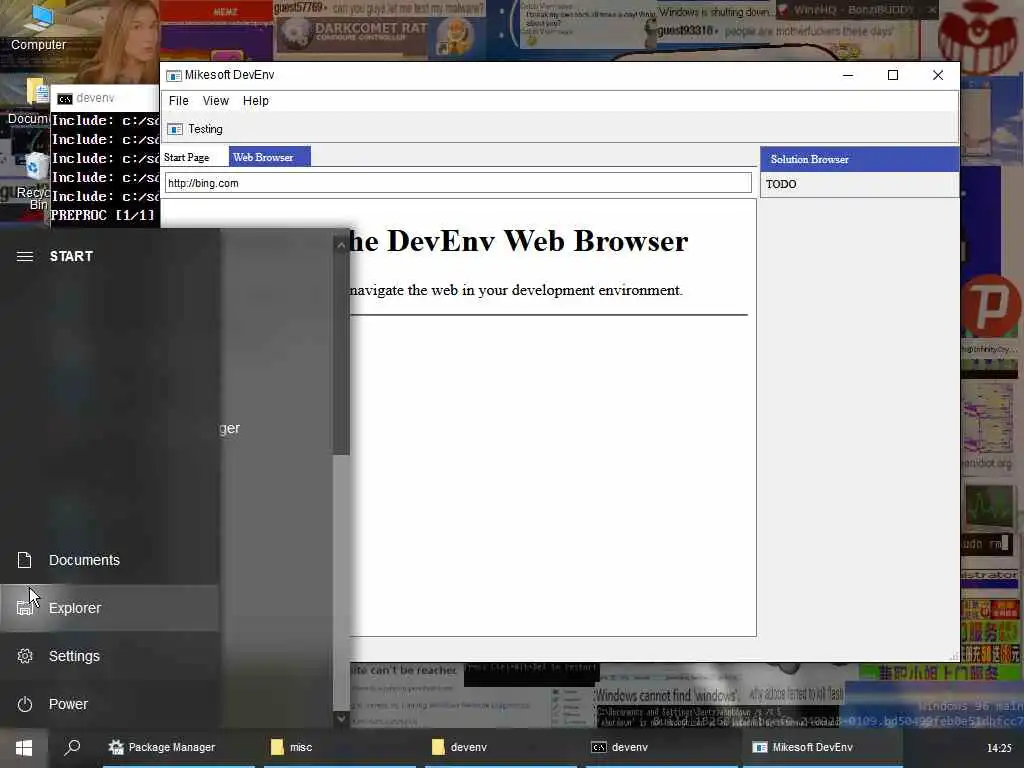Click the devenv console window title bar
The height and width of the screenshot is (768, 1024).
pyautogui.click(x=104, y=98)
